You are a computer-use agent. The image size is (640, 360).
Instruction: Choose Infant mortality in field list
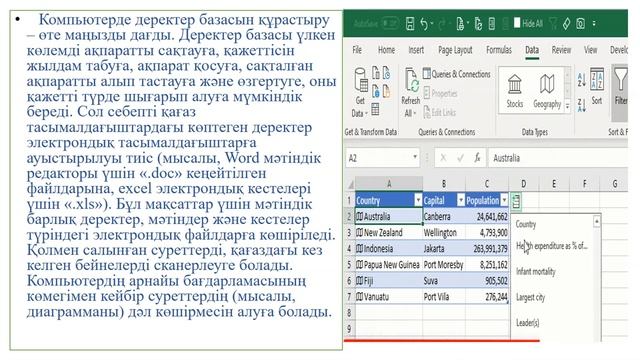(536, 271)
